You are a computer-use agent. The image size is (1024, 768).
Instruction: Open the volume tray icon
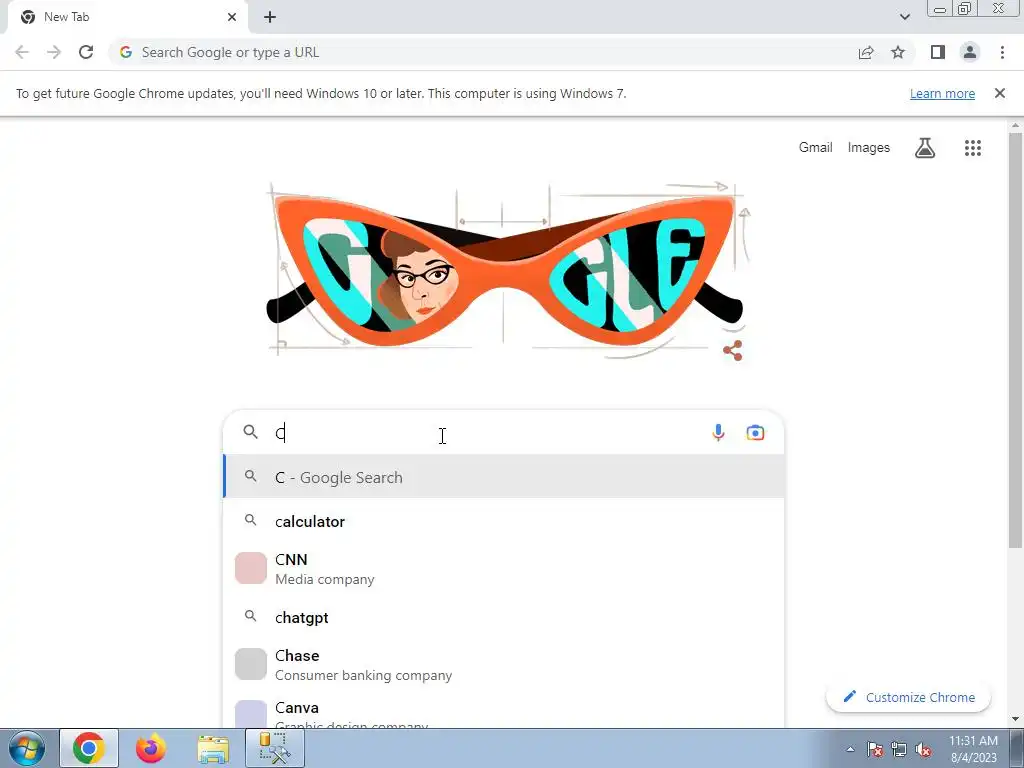tap(923, 749)
